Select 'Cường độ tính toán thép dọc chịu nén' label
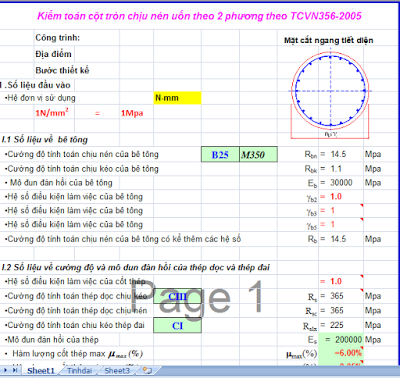Screen dimensions: 400x378 76,311
